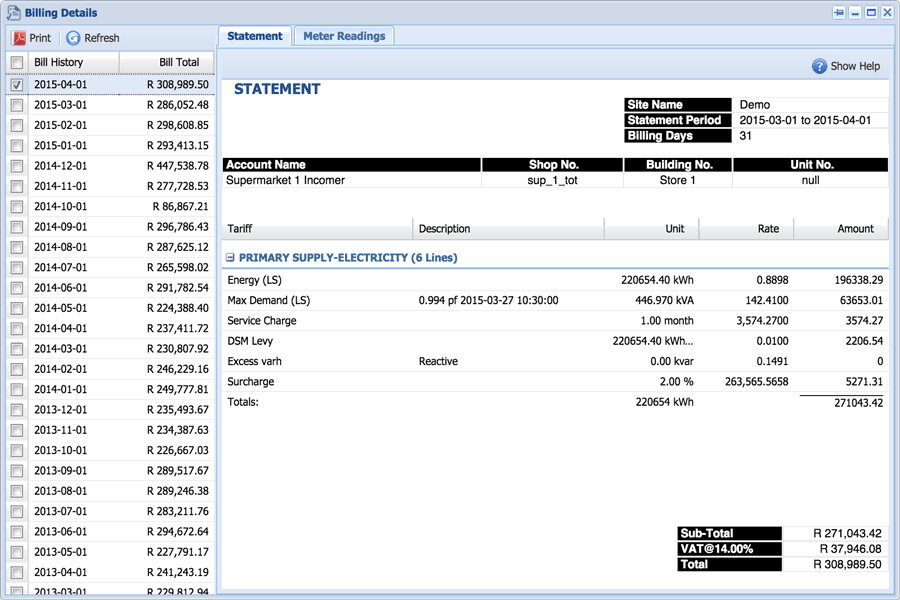Click the Tariff column header
Screen dimensions: 900x600
coord(317,229)
